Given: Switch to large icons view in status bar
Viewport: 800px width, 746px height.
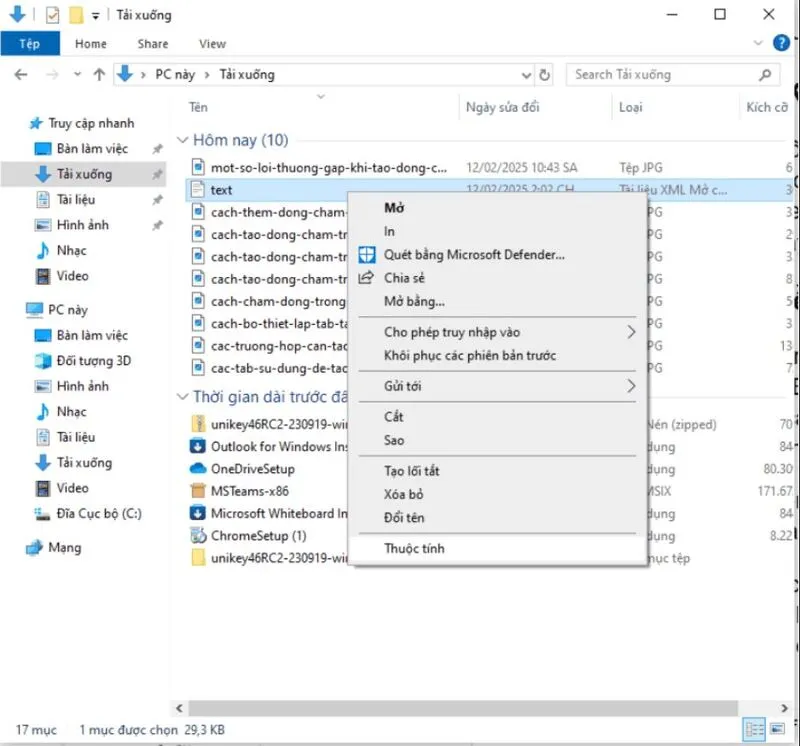Looking at the screenshot, I should (777, 729).
